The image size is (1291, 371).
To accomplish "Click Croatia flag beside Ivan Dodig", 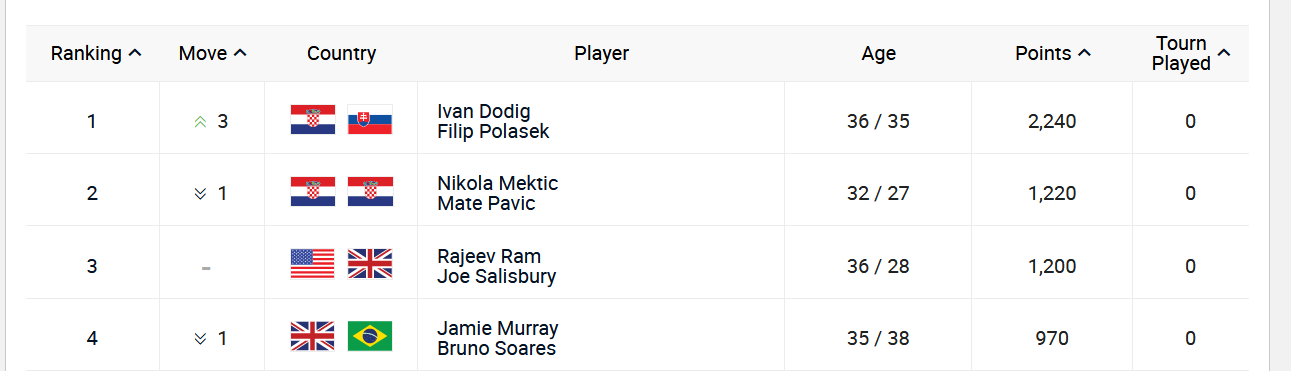I will (312, 120).
